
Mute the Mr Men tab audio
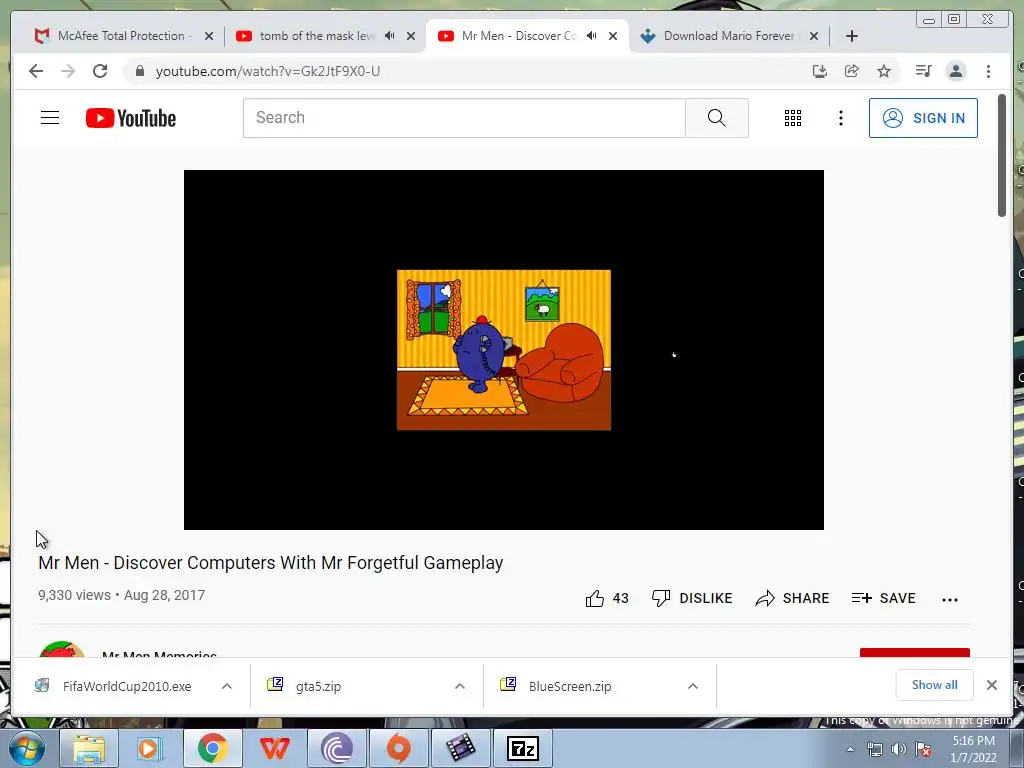click(591, 36)
